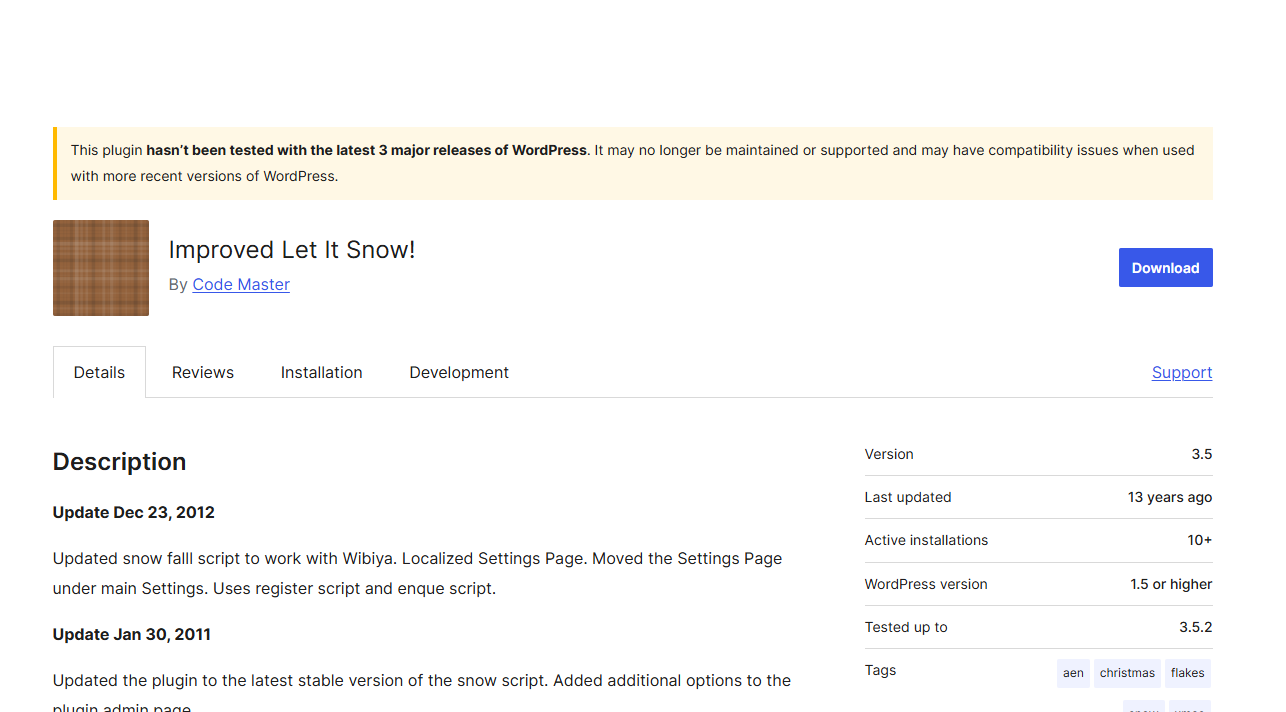Click the Tested up to 3.5.2 value
Image resolution: width=1286 pixels, height=712 pixels.
[1196, 627]
